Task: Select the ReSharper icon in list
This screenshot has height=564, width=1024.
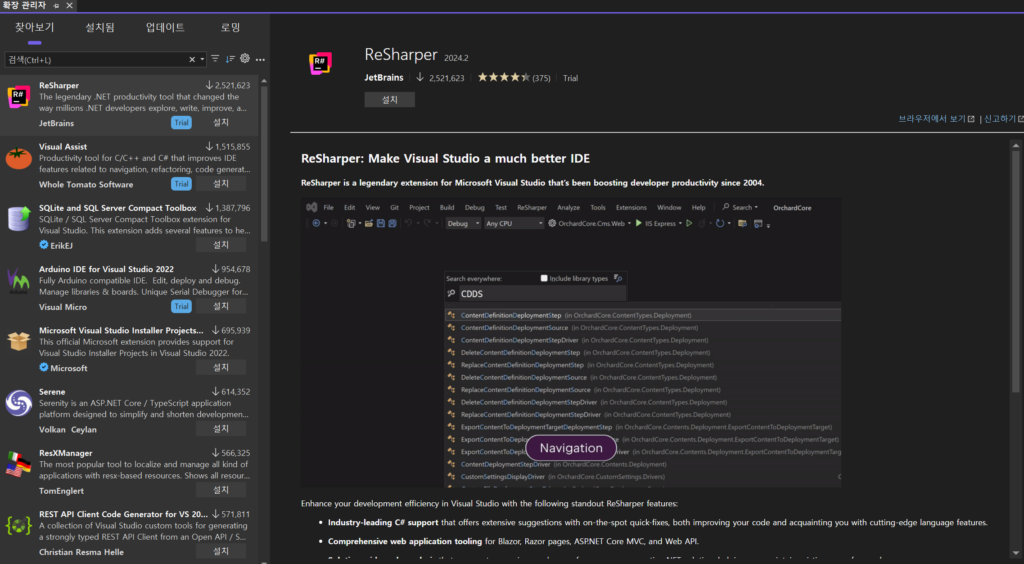Action: pyautogui.click(x=18, y=97)
